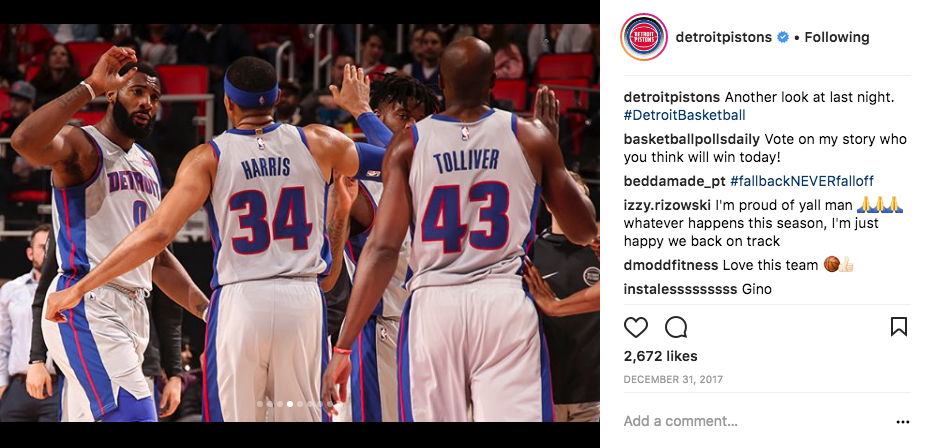Open the three-dot more options menu
This screenshot has width=934, height=448.
pyautogui.click(x=903, y=422)
